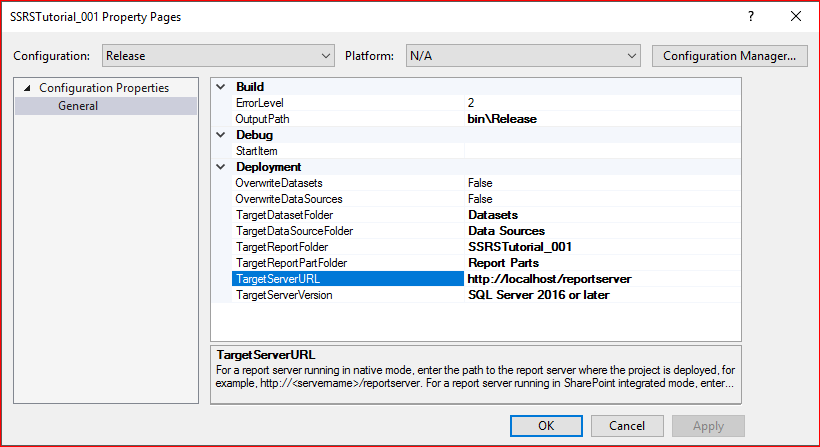The image size is (820, 447).
Task: Click the TargetDatasetFolder value Datasets
Action: click(493, 215)
